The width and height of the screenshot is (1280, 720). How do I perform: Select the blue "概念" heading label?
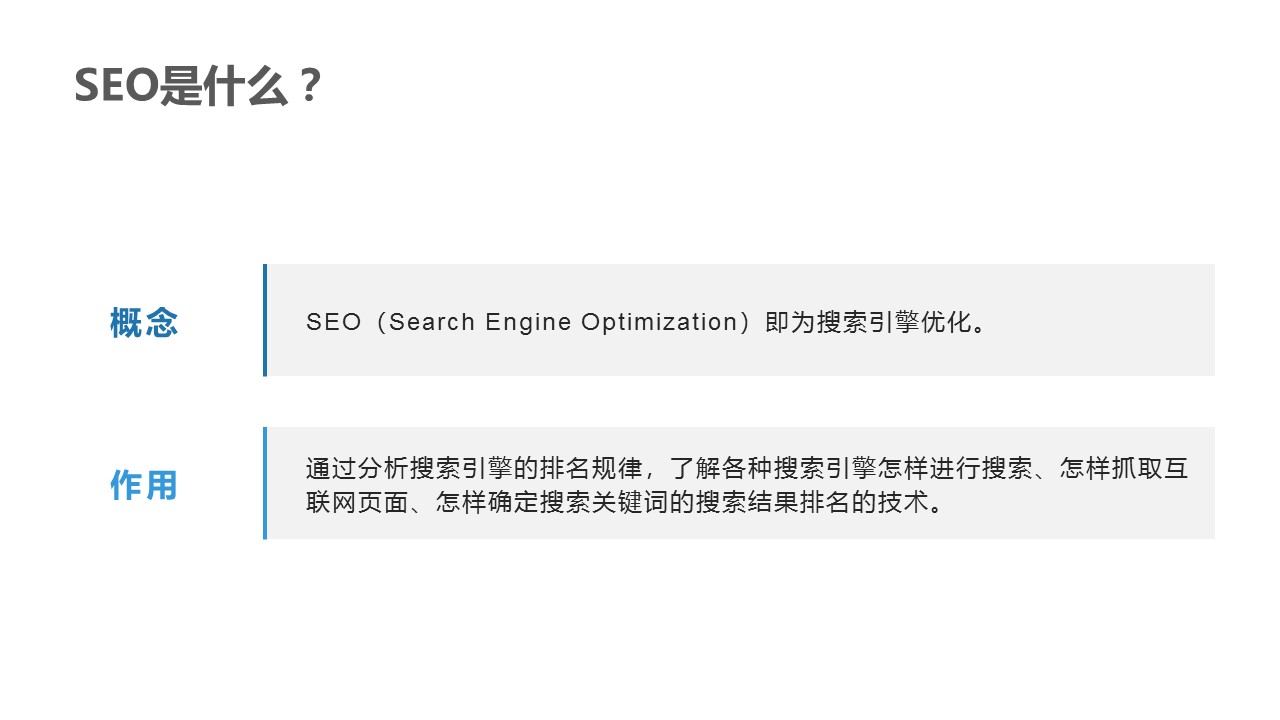point(144,323)
